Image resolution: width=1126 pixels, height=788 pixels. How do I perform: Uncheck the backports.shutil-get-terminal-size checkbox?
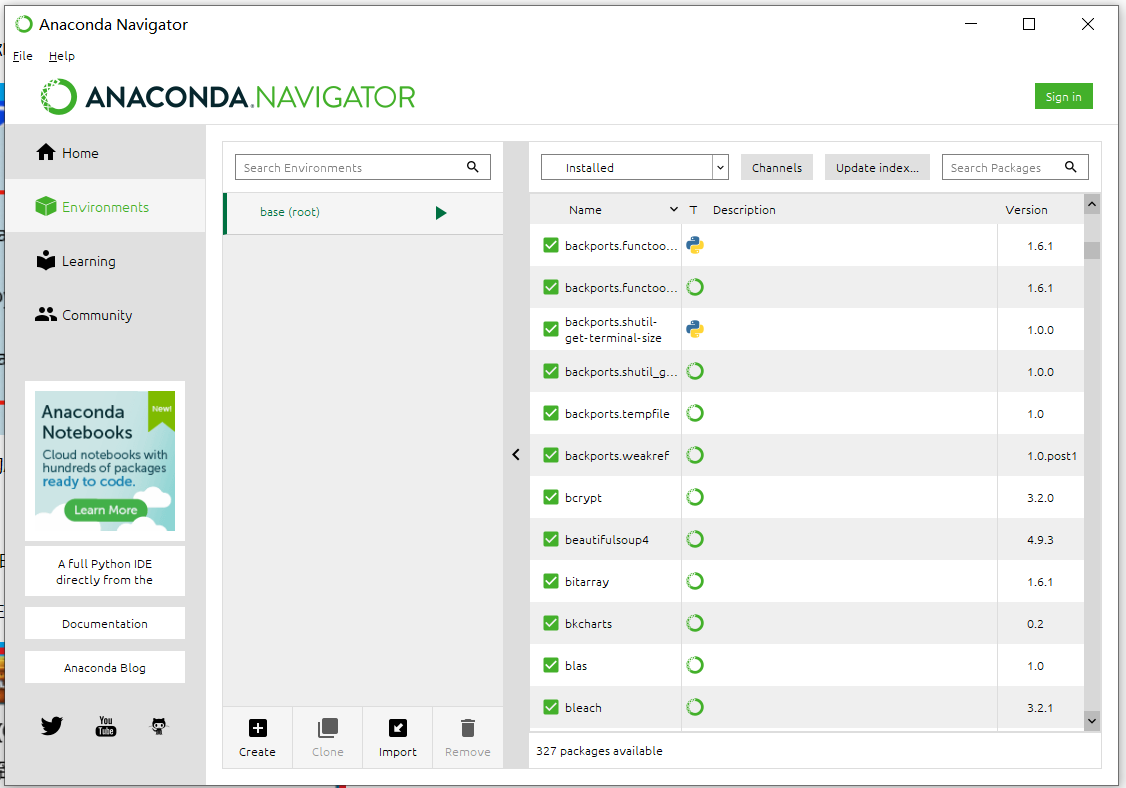[551, 329]
